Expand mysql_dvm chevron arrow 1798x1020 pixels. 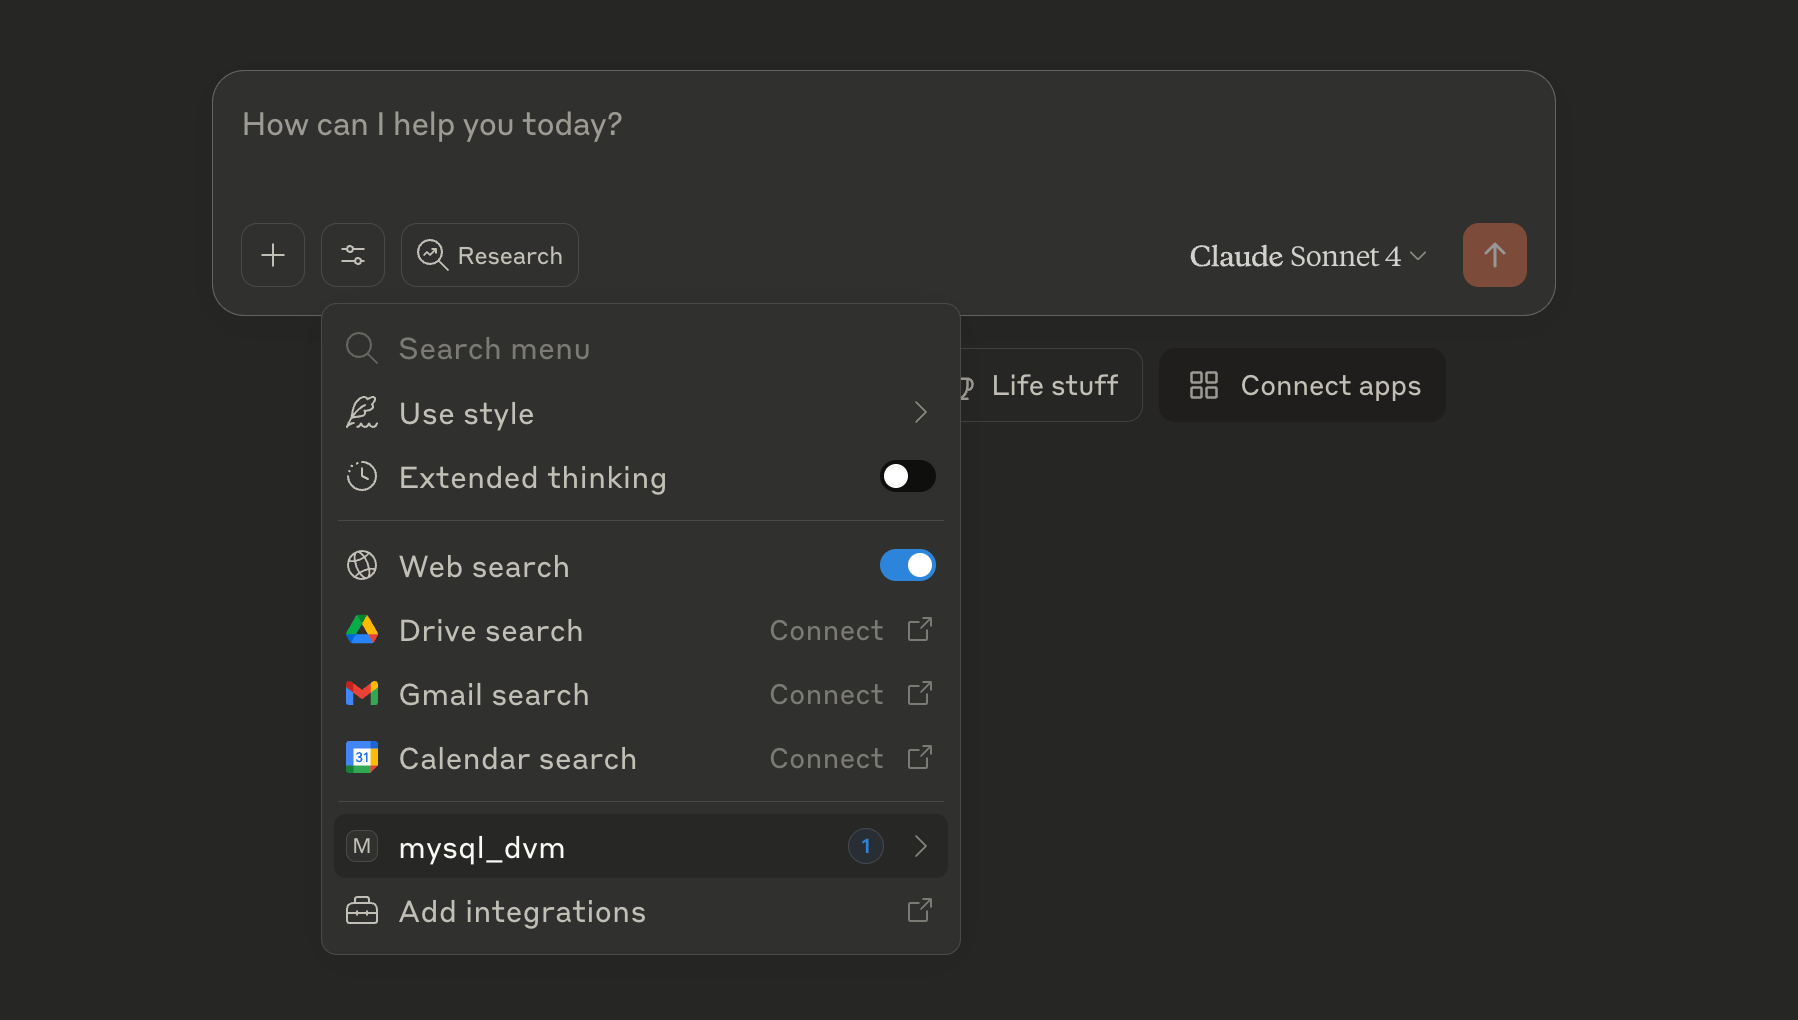921,846
